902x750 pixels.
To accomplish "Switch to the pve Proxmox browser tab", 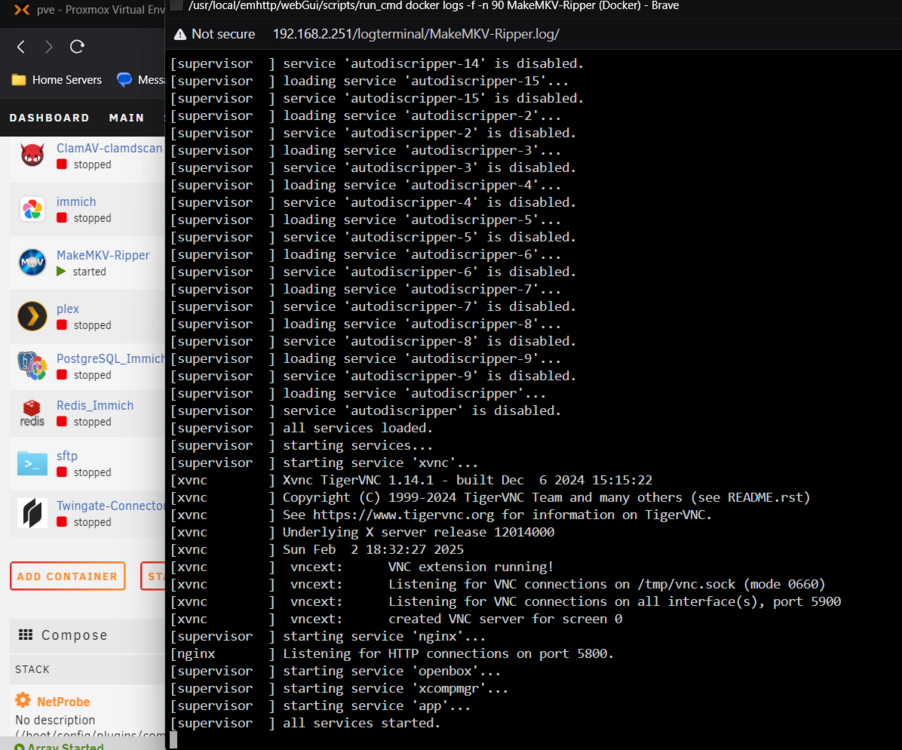I will tap(89, 10).
